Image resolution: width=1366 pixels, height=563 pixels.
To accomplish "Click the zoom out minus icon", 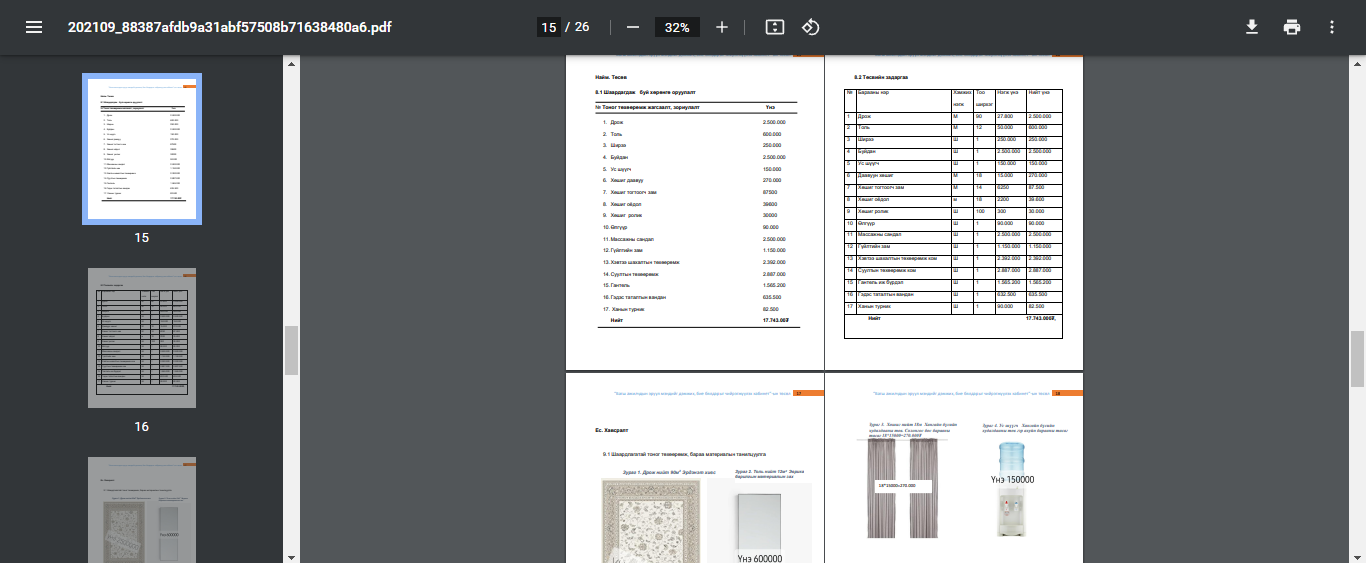I will click(x=632, y=27).
